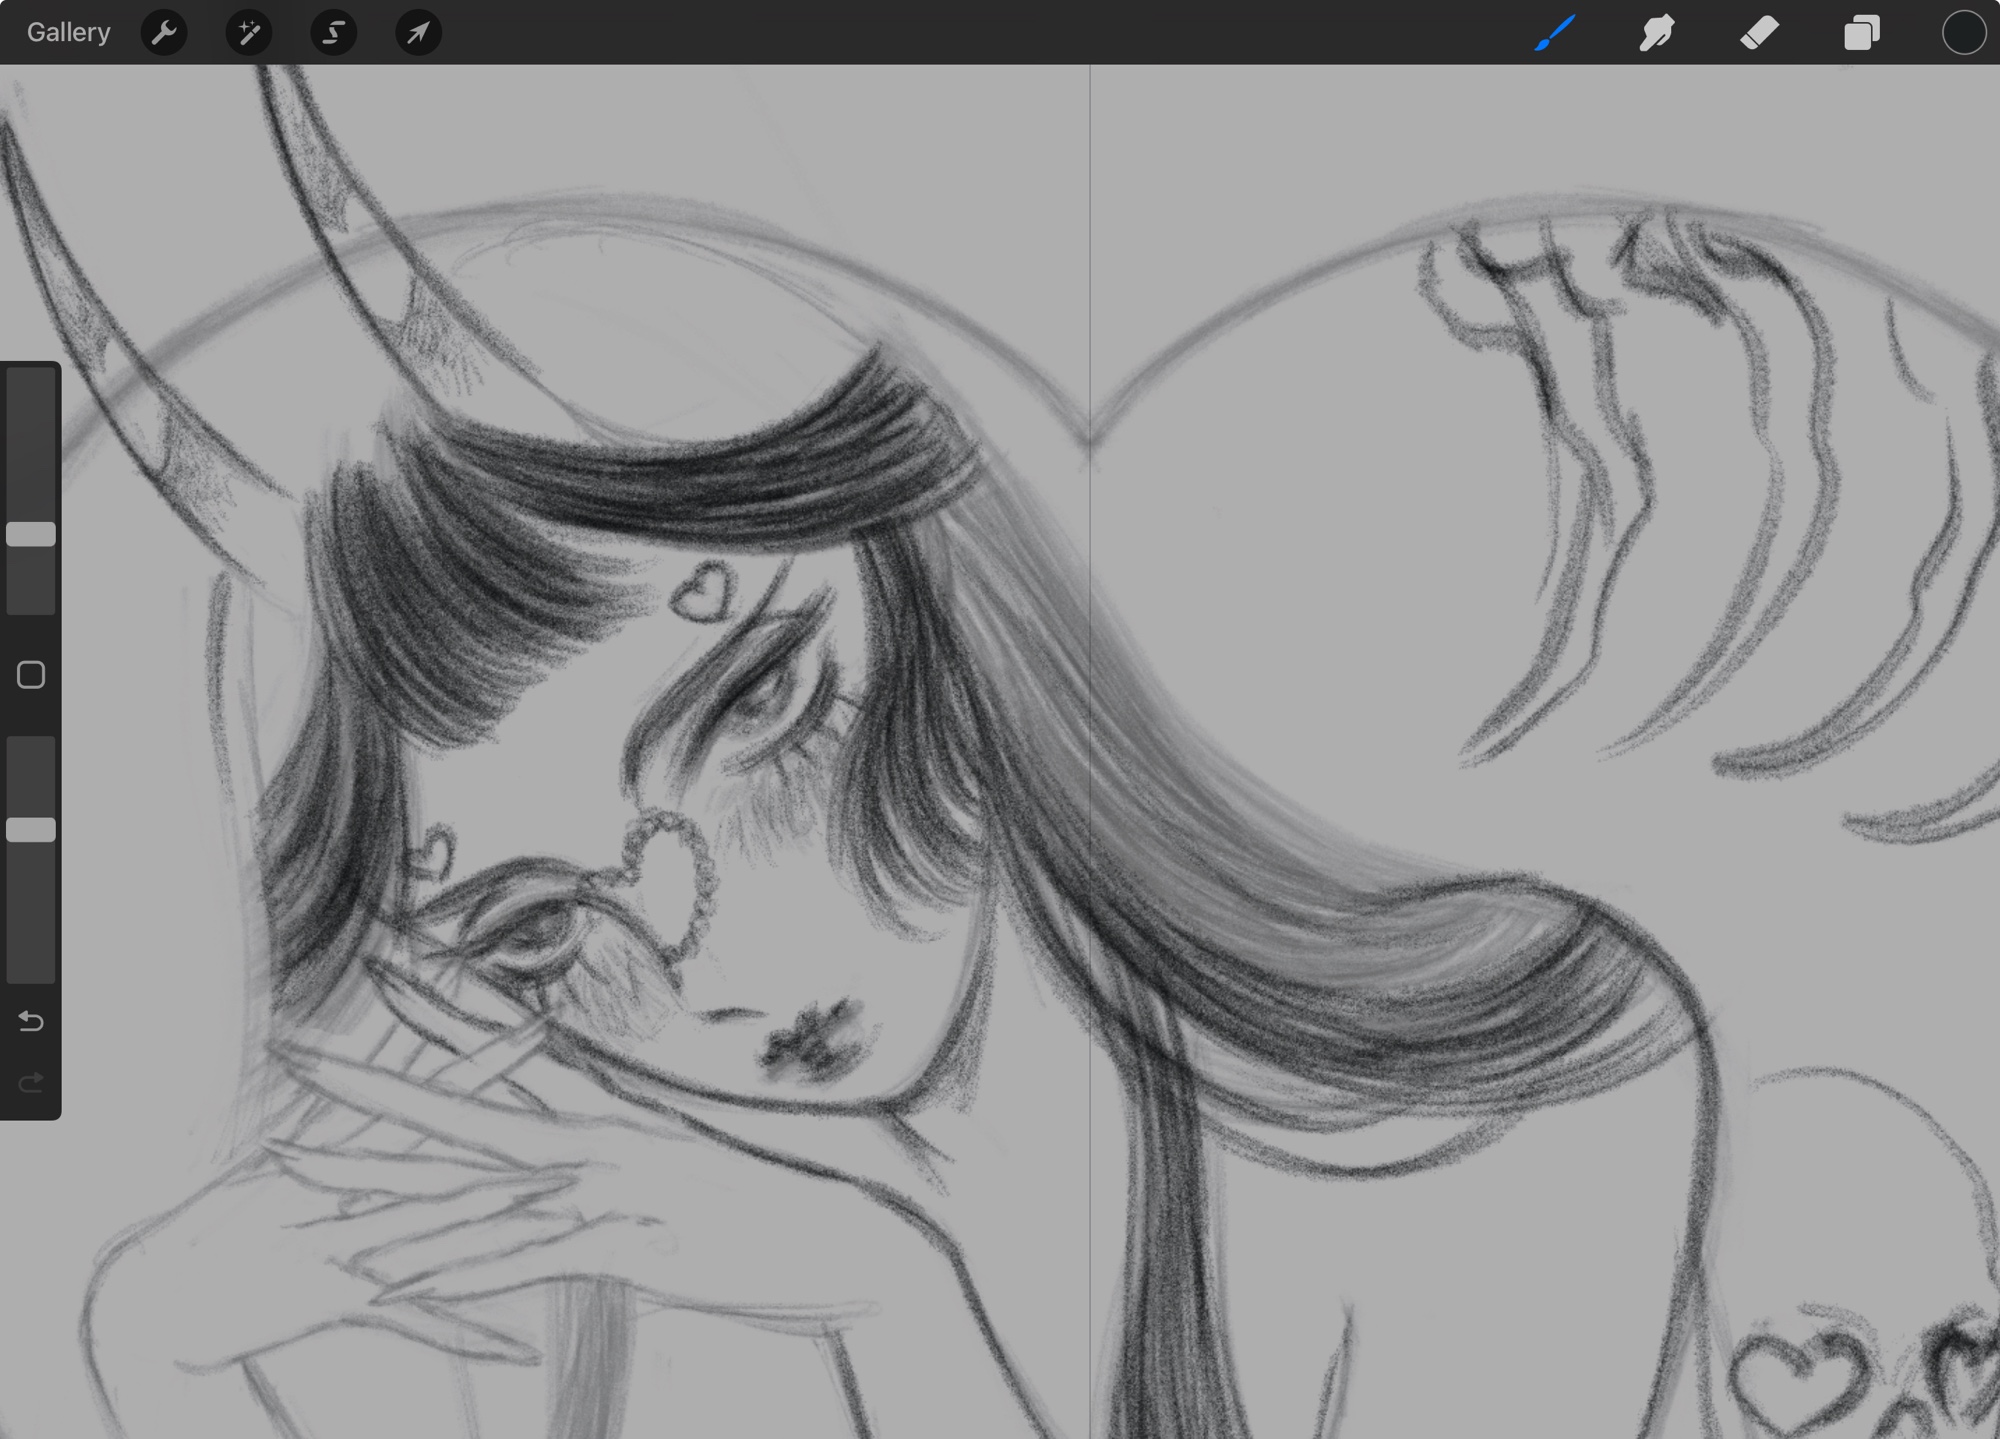Select the Paint brush tool

[1555, 33]
